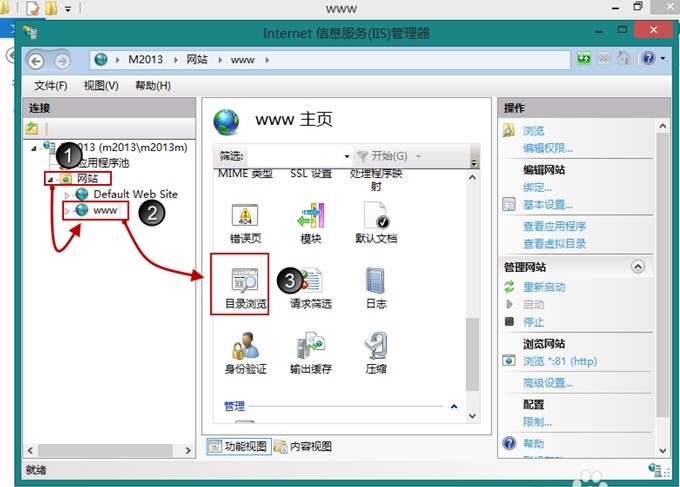This screenshot has width=680, height=487.
Task: Open 绑定... (Bindings) link
Action: coord(537,187)
